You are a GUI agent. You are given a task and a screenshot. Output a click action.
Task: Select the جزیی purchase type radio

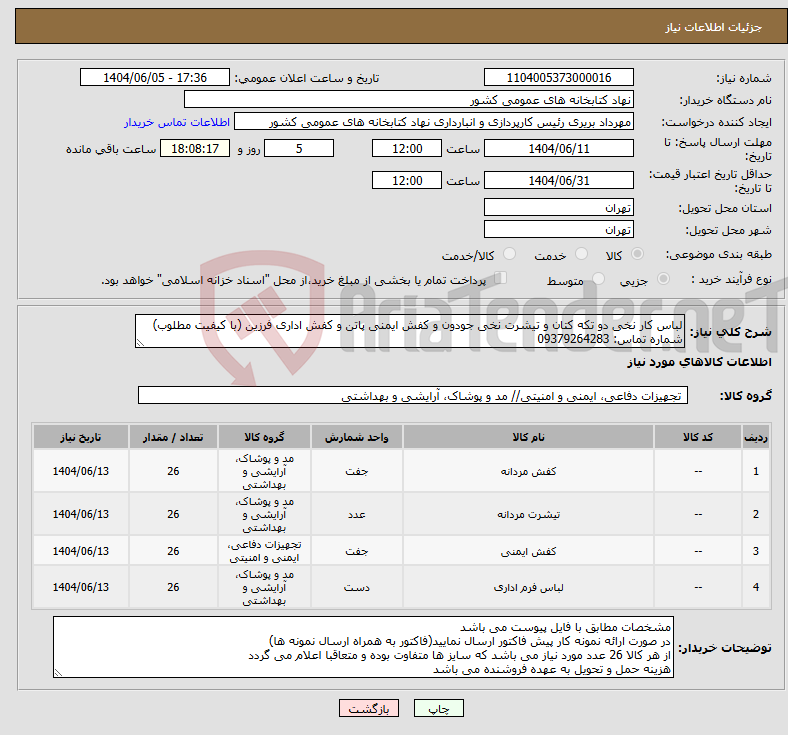coord(663,278)
